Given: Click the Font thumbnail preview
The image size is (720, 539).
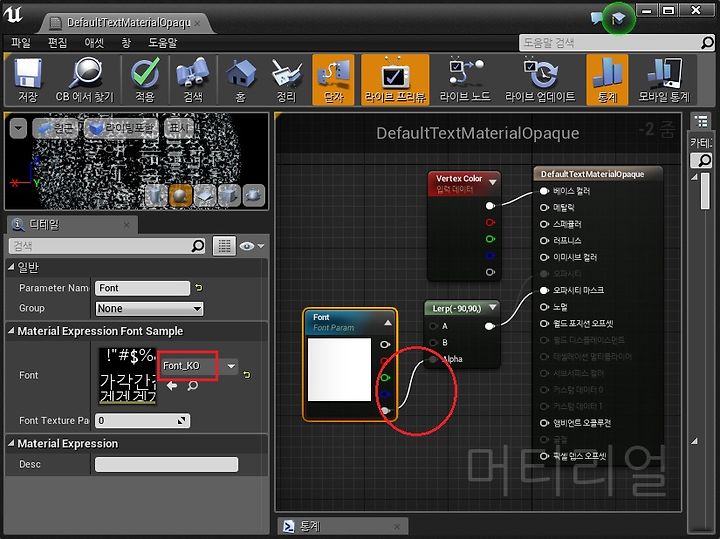Looking at the screenshot, I should (x=128, y=376).
